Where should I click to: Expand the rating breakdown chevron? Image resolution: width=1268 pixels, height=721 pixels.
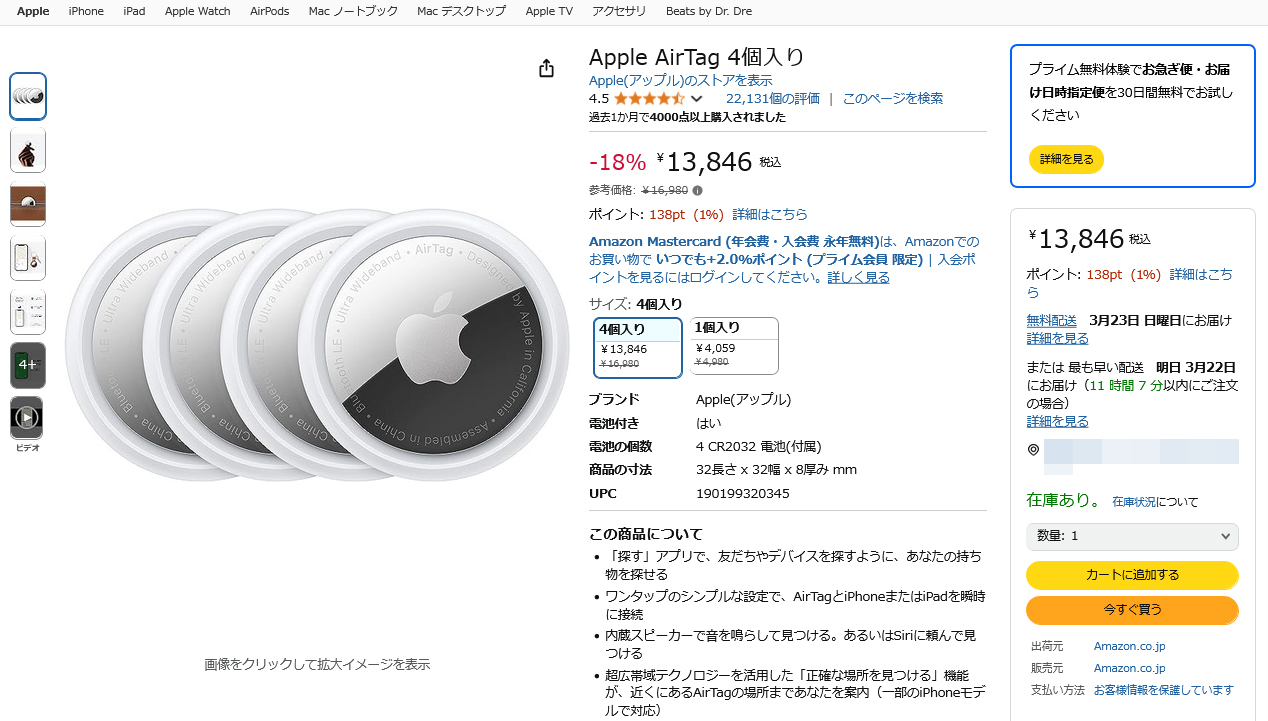pyautogui.click(x=697, y=99)
